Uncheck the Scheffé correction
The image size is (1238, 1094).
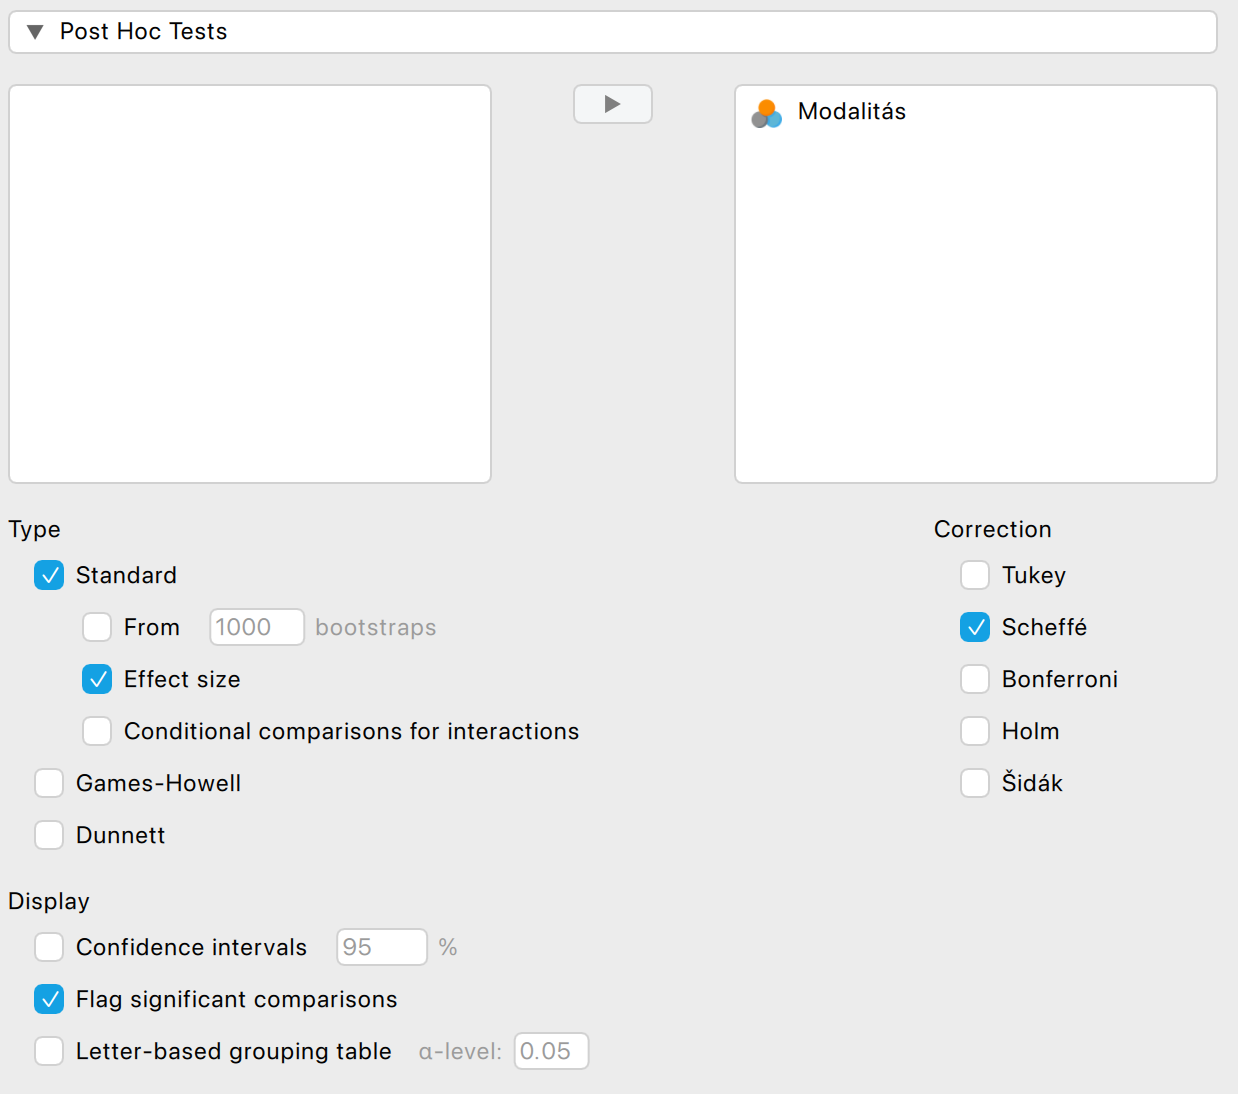(975, 627)
